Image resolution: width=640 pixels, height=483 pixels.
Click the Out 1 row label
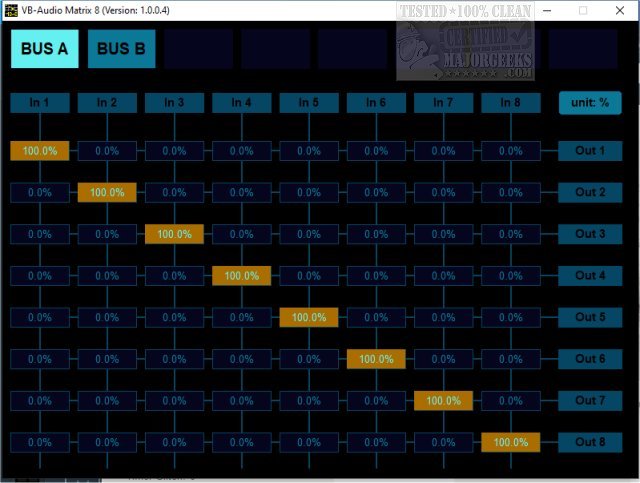pos(590,151)
